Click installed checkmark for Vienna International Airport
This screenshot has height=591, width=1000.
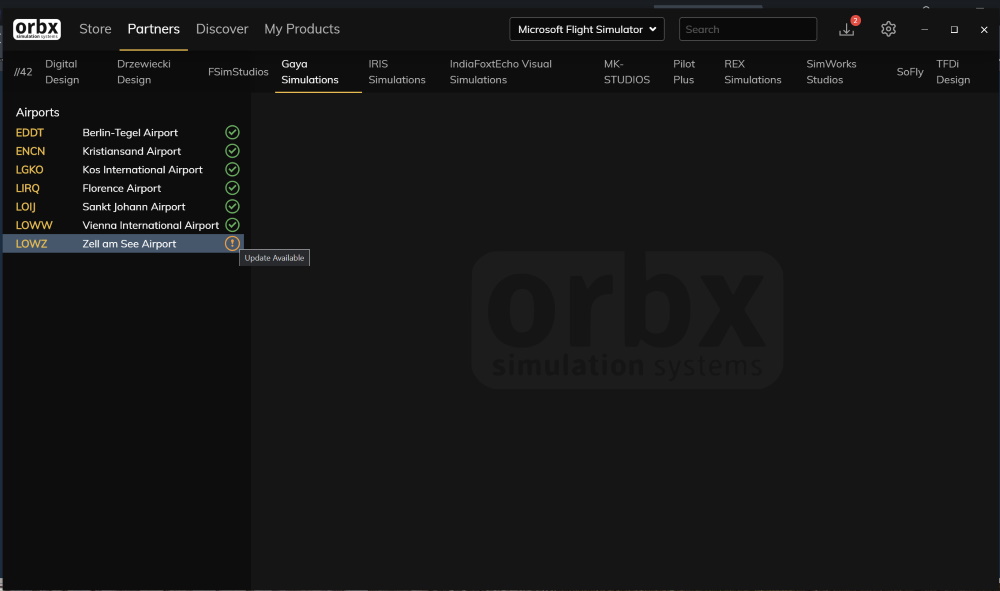pyautogui.click(x=232, y=224)
